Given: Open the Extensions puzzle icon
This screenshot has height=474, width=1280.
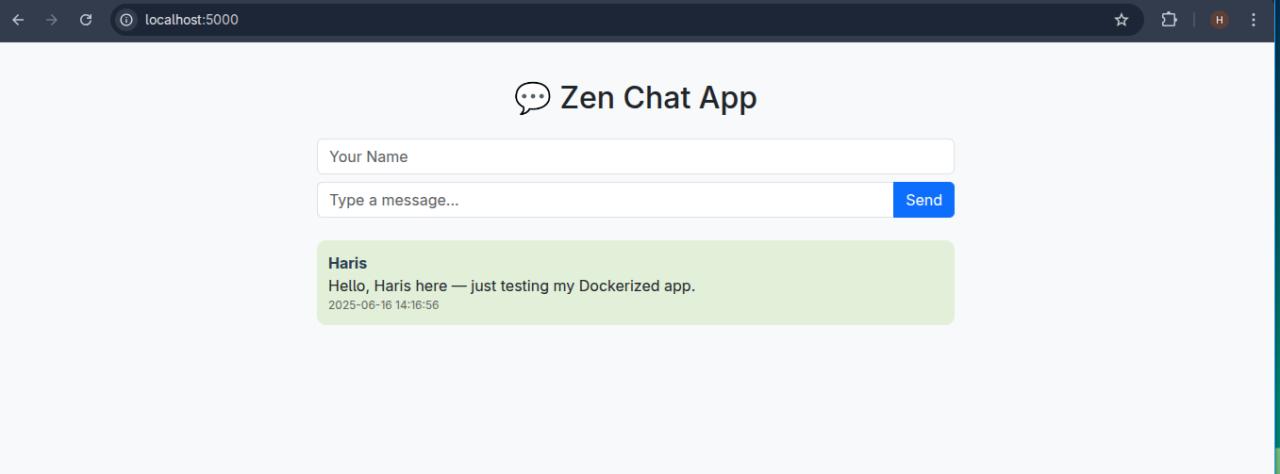Looking at the screenshot, I should click(x=1168, y=19).
